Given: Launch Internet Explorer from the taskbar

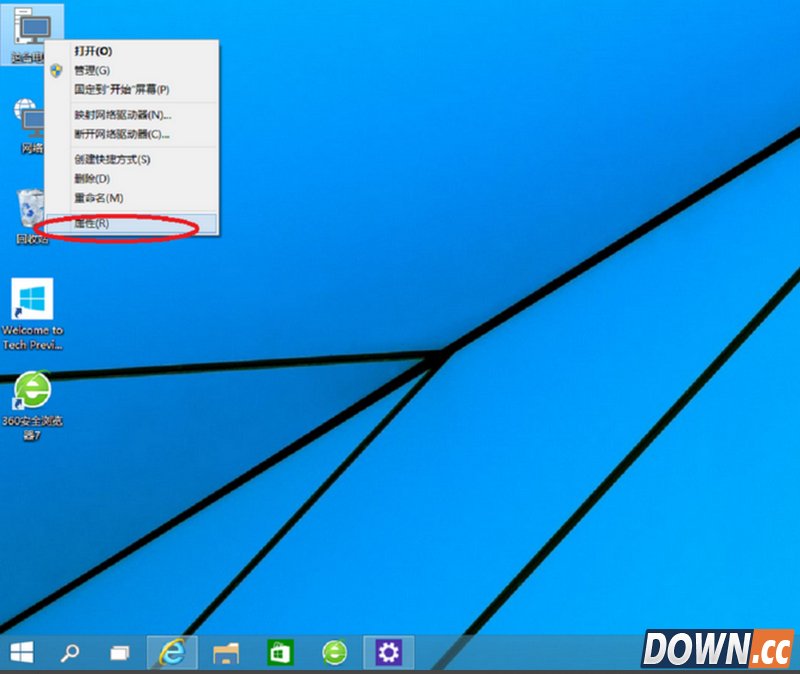Looking at the screenshot, I should coord(170,651).
